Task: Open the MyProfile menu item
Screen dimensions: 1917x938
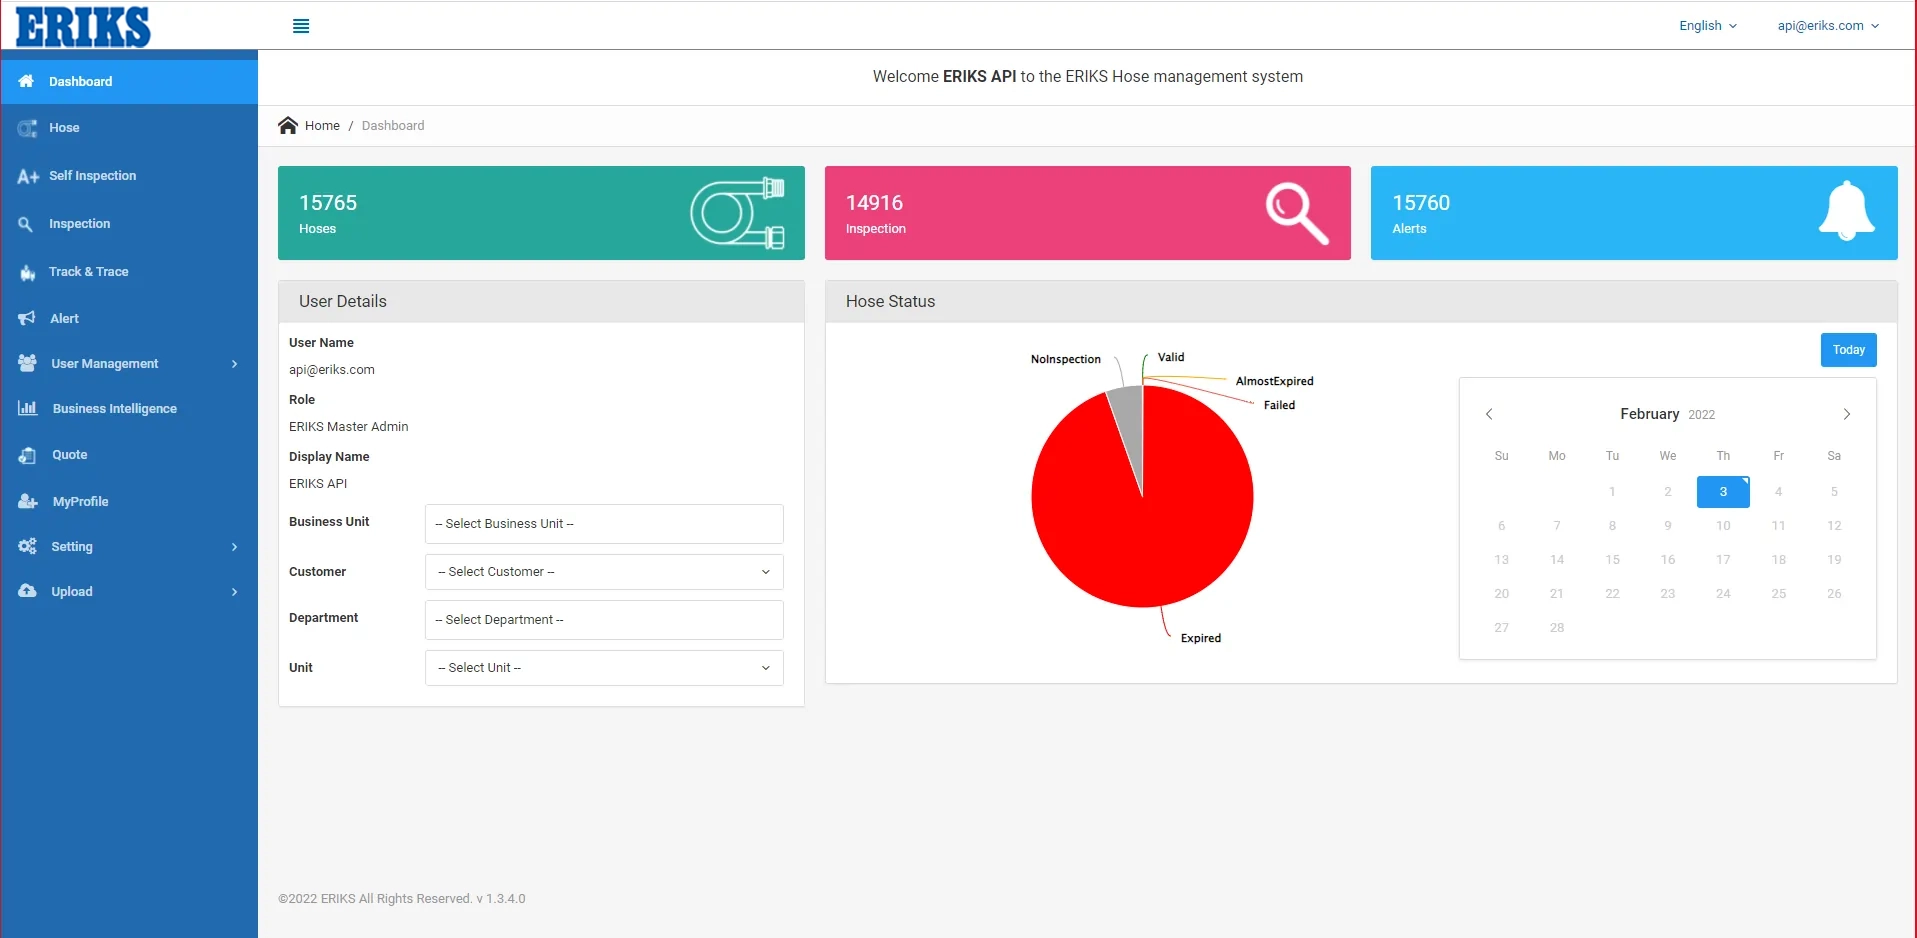Action: click(x=129, y=501)
